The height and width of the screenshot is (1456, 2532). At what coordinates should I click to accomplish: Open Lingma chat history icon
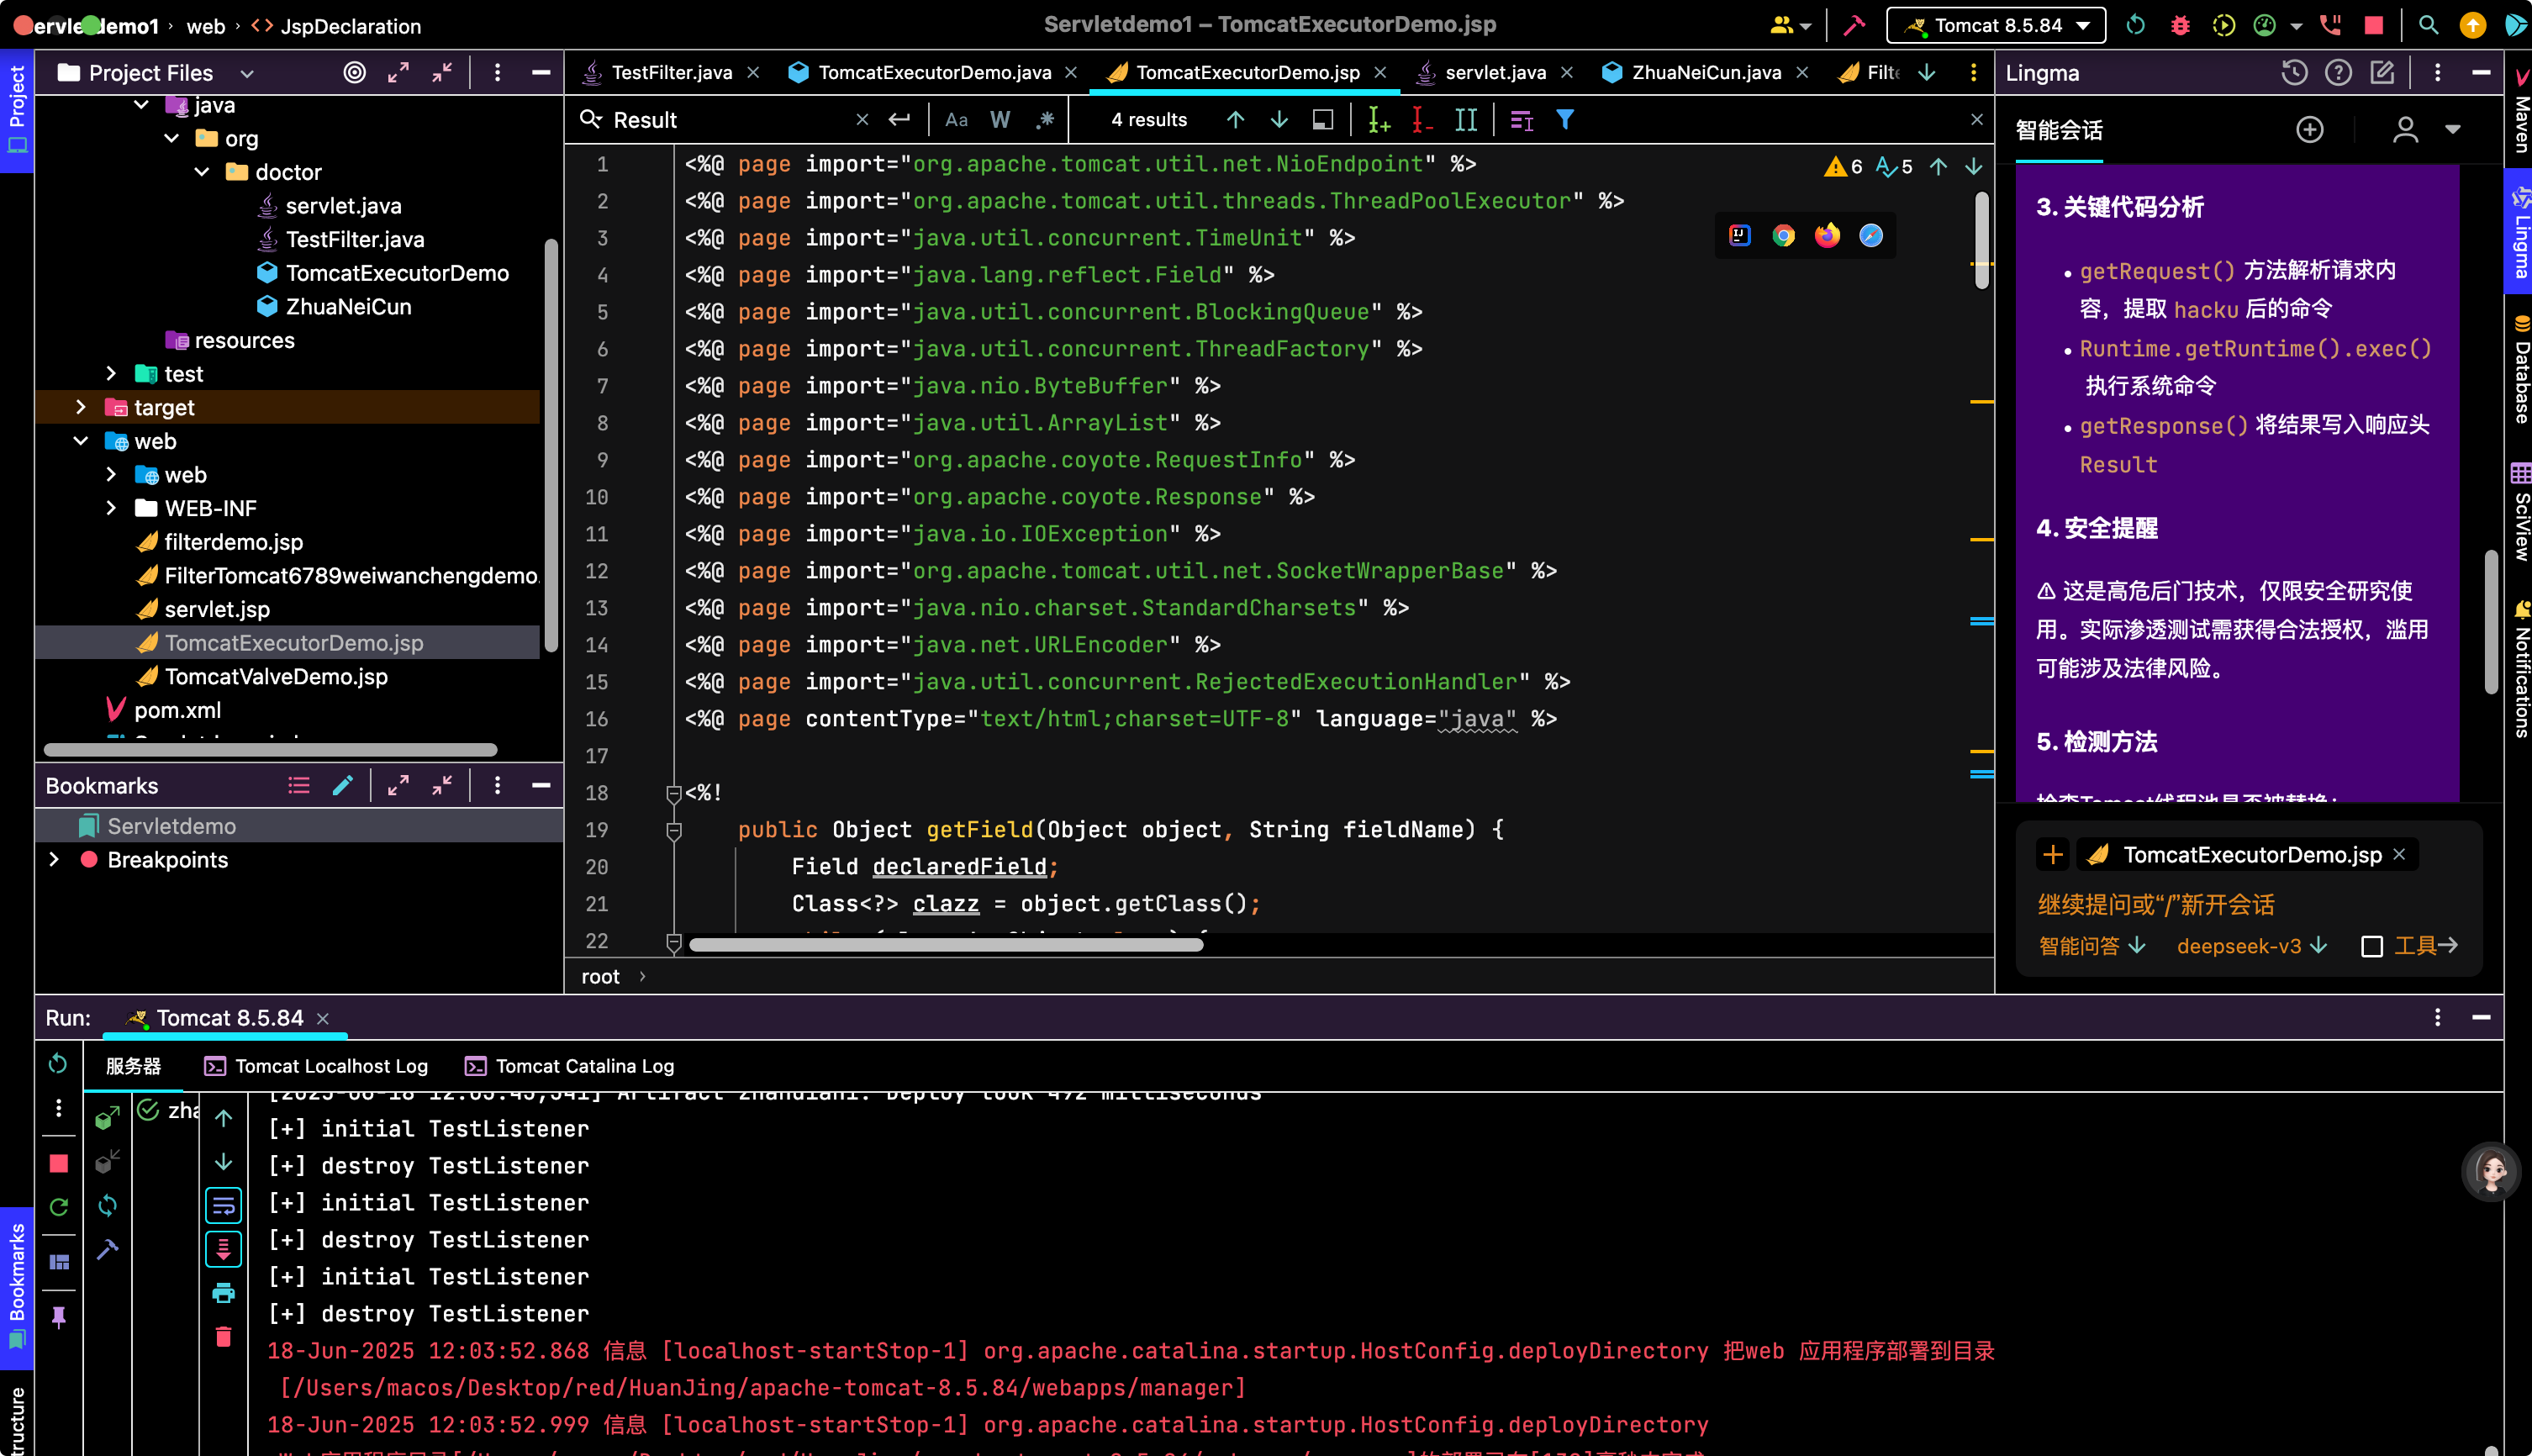2294,72
